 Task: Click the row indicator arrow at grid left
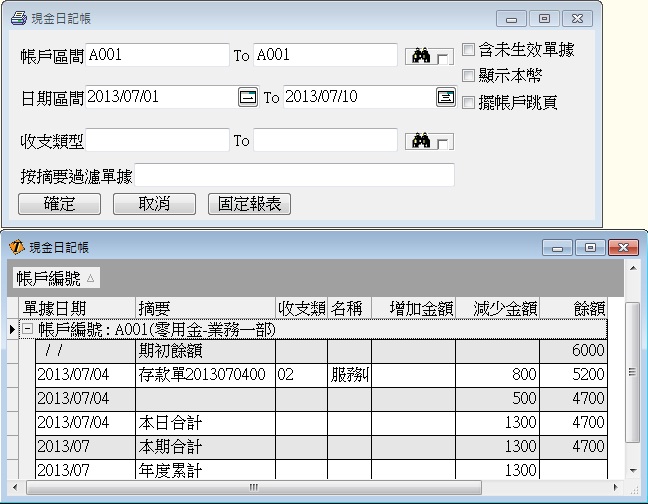coord(11,329)
